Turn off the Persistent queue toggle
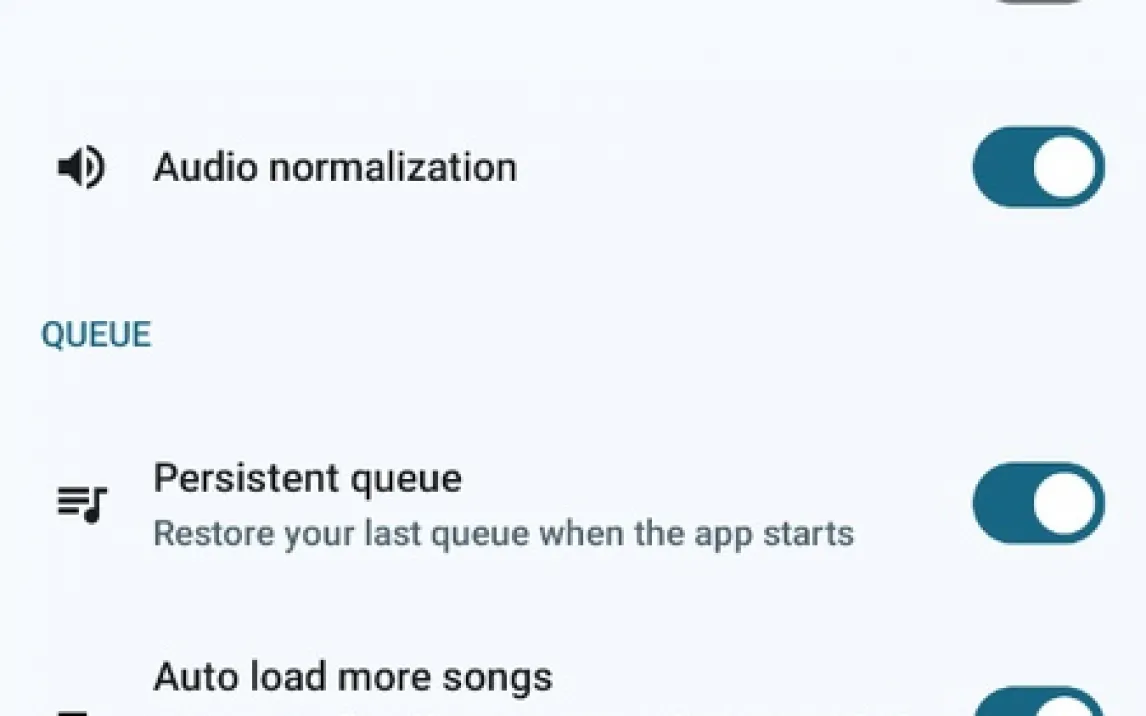Screen dimensions: 1146x716 pyautogui.click(x=1038, y=503)
